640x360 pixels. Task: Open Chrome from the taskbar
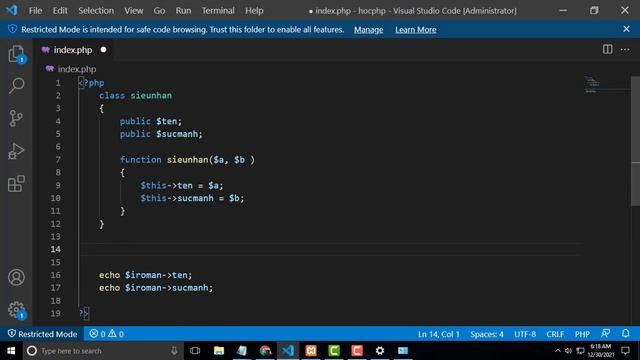pyautogui.click(x=265, y=351)
